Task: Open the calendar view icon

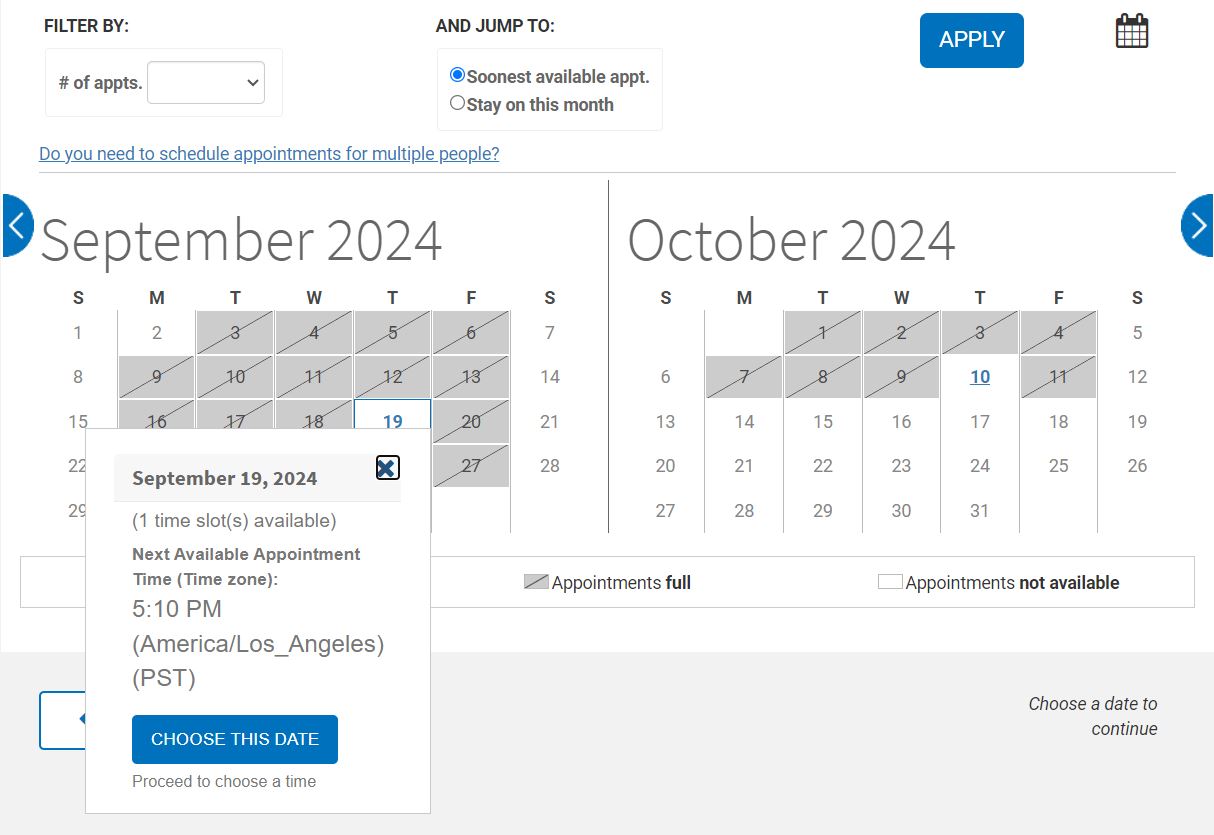Action: tap(1131, 30)
